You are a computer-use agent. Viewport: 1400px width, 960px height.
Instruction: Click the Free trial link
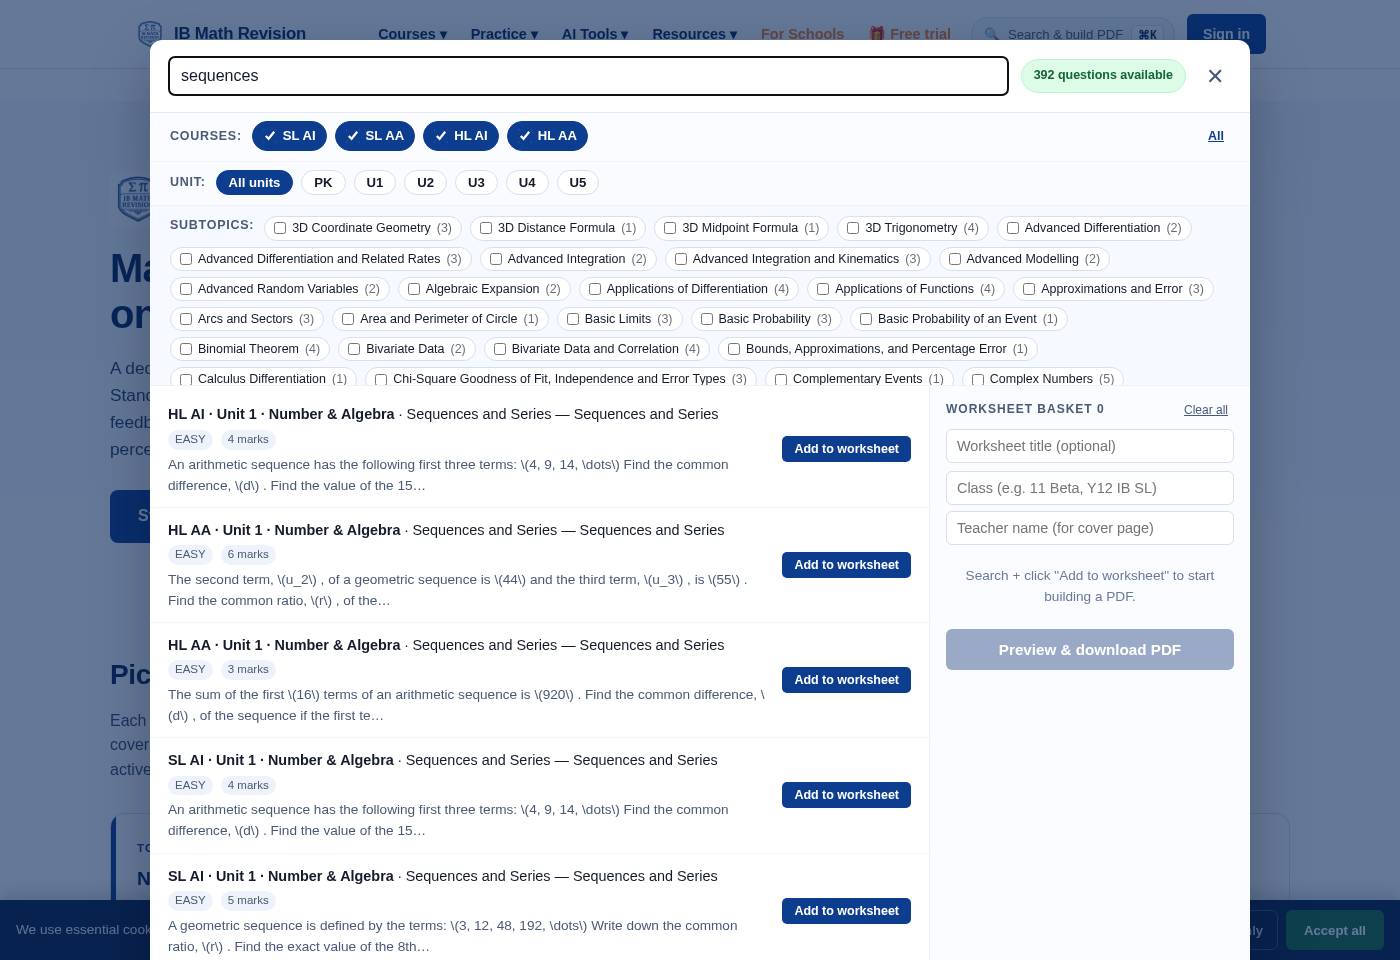click(x=910, y=34)
